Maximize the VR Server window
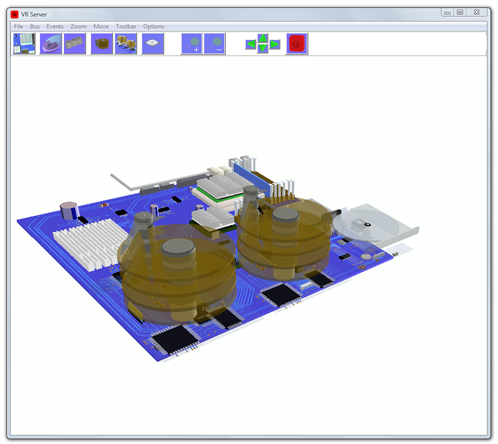Image resolution: width=498 pixels, height=444 pixels. point(460,12)
